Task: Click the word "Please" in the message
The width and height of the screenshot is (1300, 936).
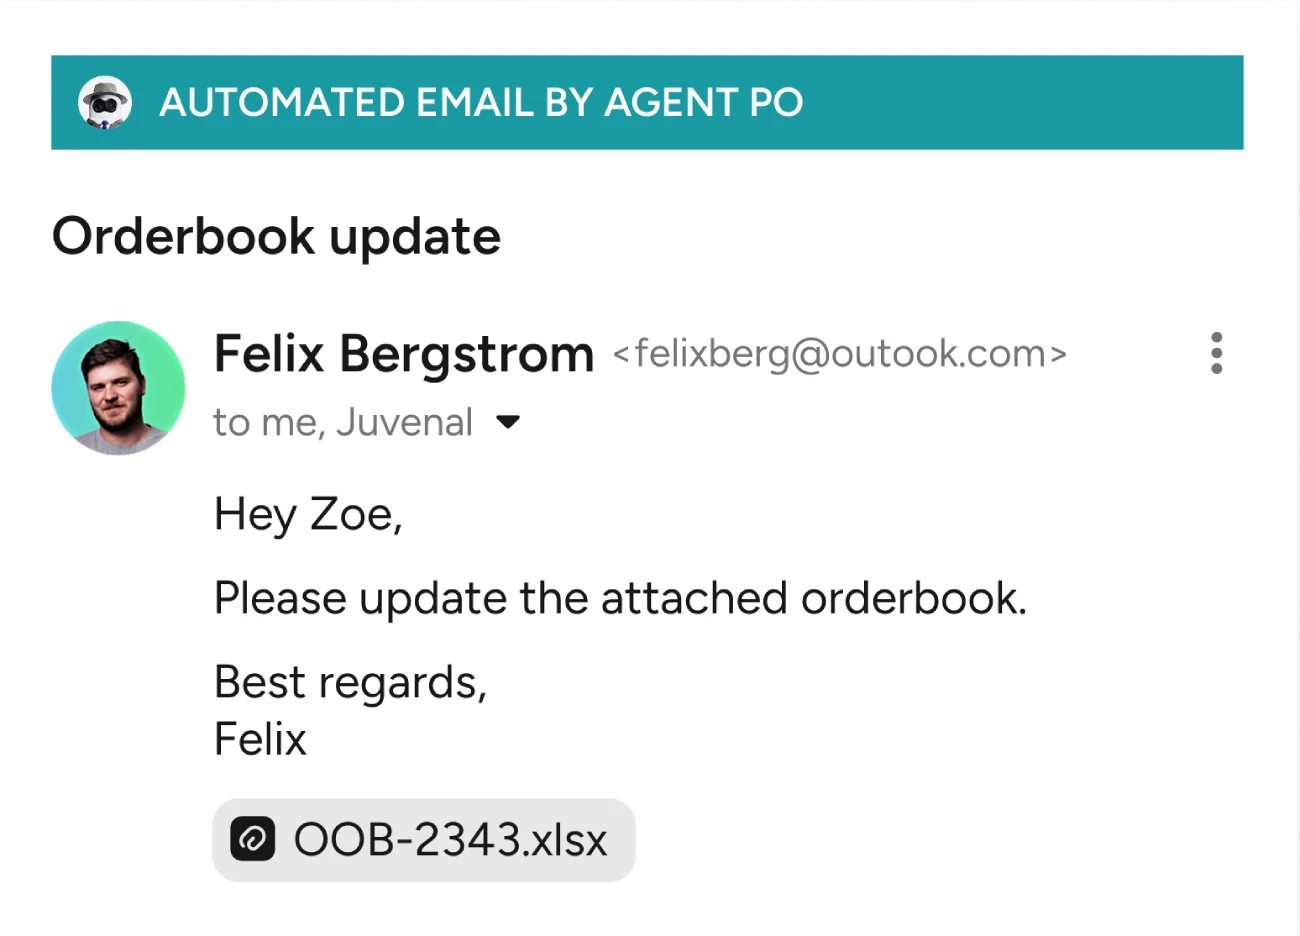Action: point(279,599)
